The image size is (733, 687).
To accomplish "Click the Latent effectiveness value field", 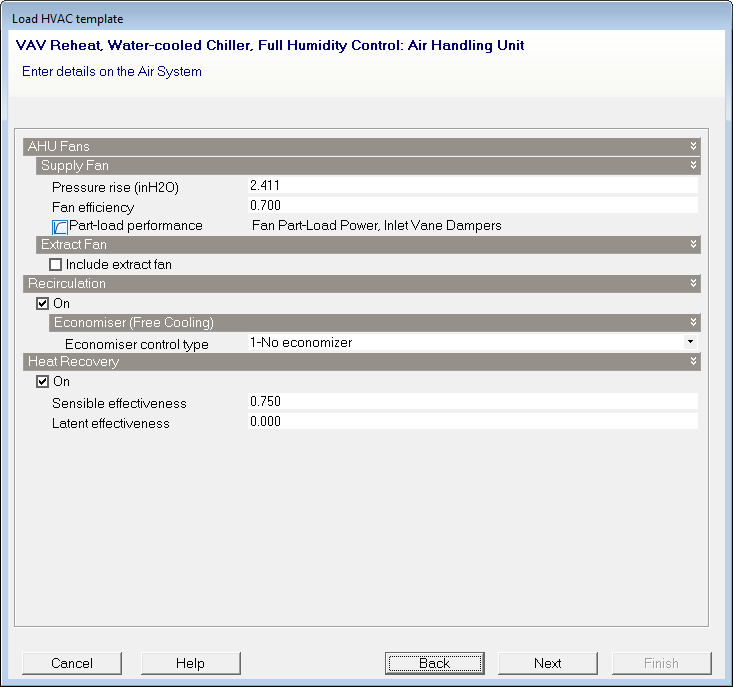I will (472, 422).
